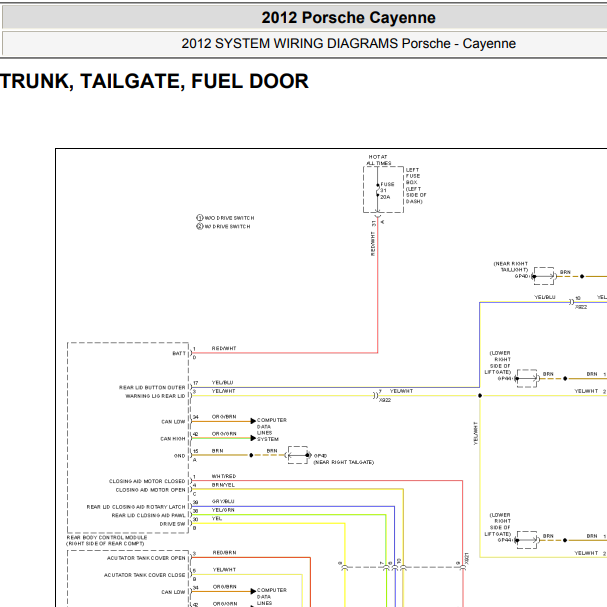Image resolution: width=607 pixels, height=607 pixels.
Task: Click the Hot At All Times label
Action: click(378, 160)
